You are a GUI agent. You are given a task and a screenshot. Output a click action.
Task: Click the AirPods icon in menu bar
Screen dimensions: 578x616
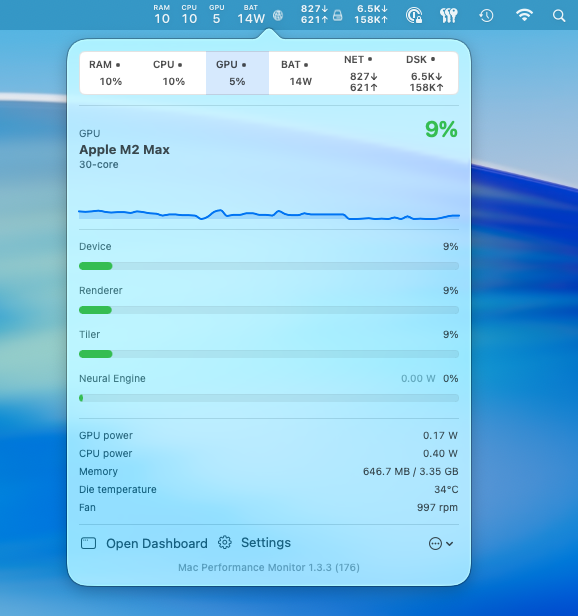point(448,16)
